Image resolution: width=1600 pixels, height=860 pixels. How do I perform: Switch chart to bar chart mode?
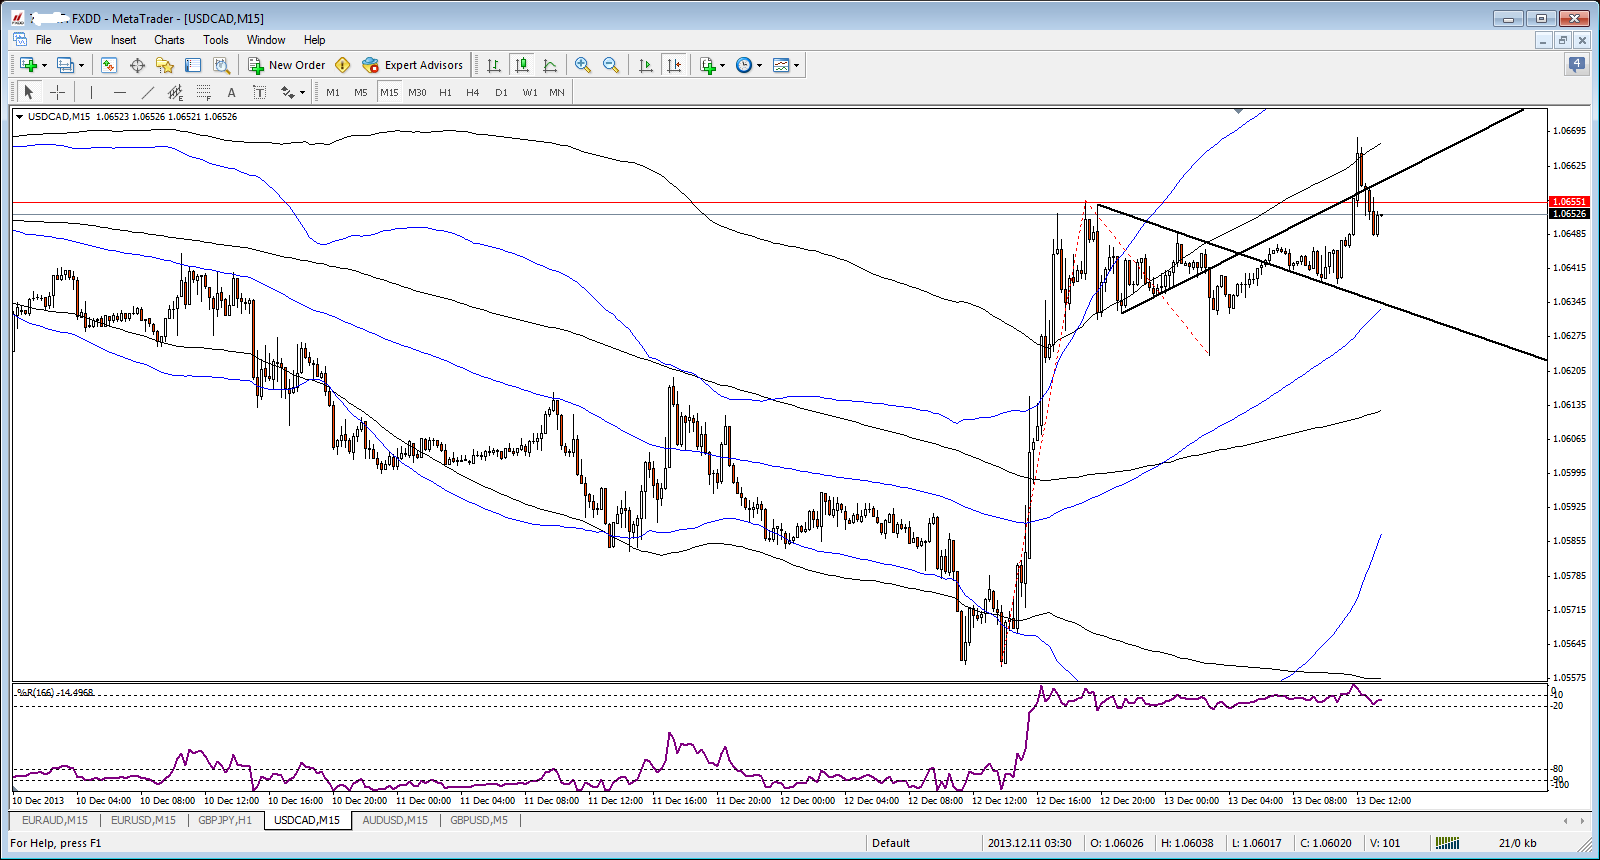coord(494,65)
